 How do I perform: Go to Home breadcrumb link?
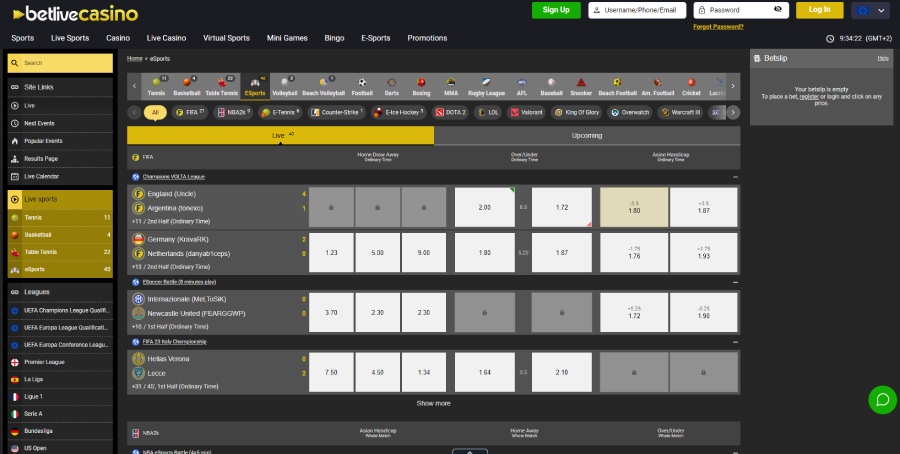(135, 59)
